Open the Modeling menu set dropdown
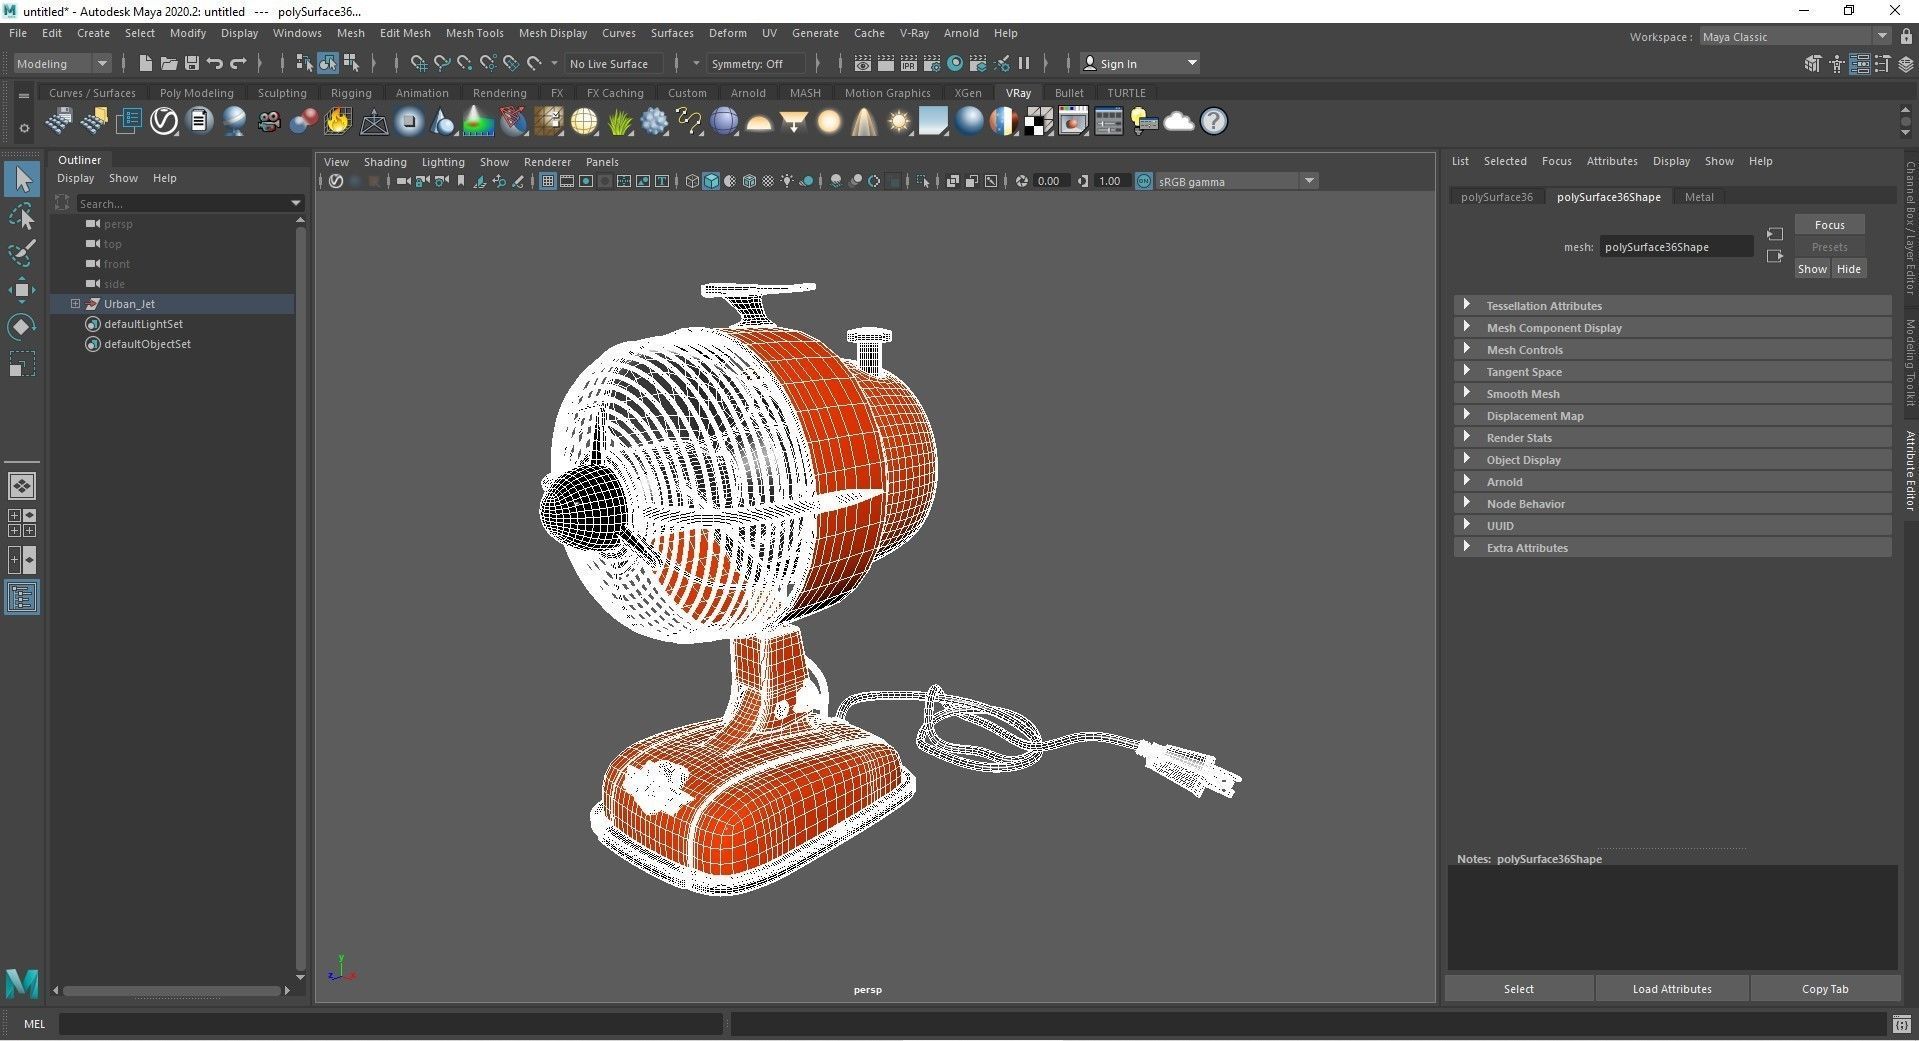 tap(62, 63)
